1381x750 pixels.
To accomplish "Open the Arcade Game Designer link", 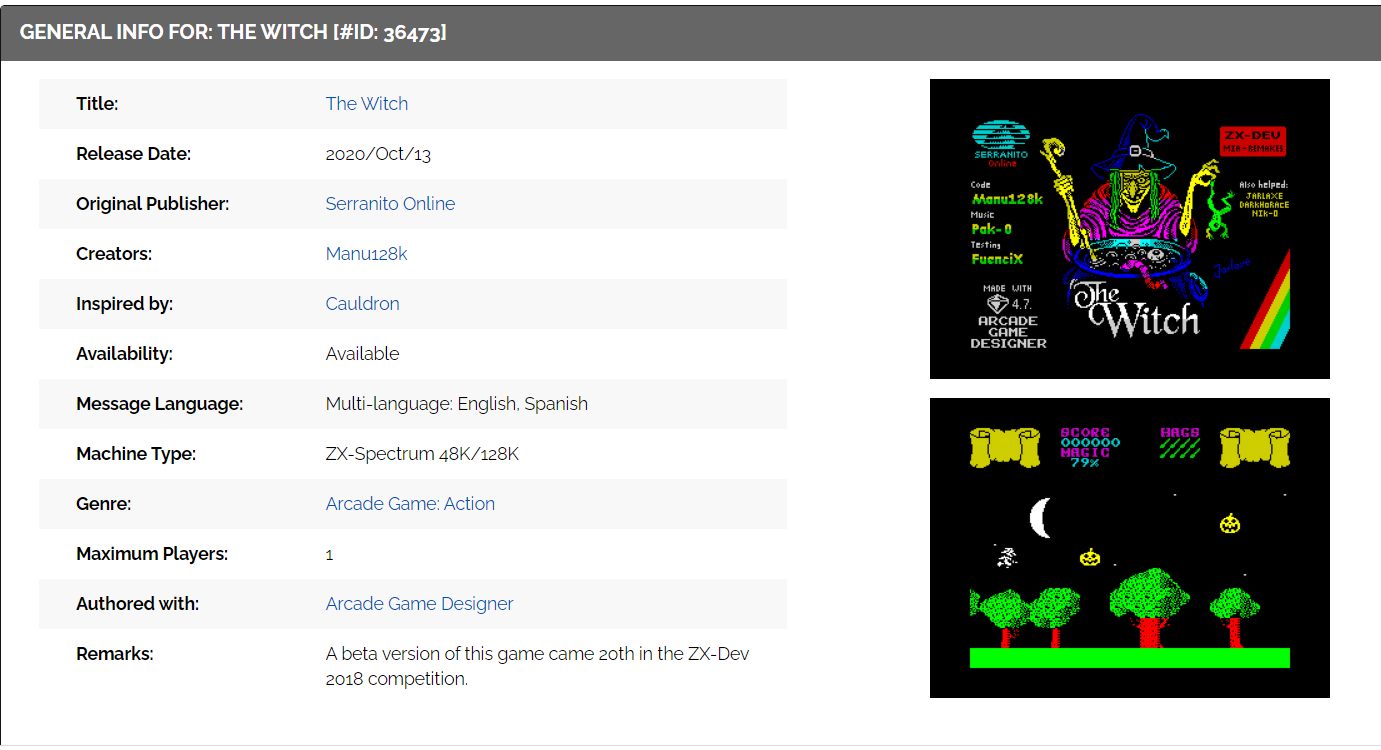I will pyautogui.click(x=419, y=604).
